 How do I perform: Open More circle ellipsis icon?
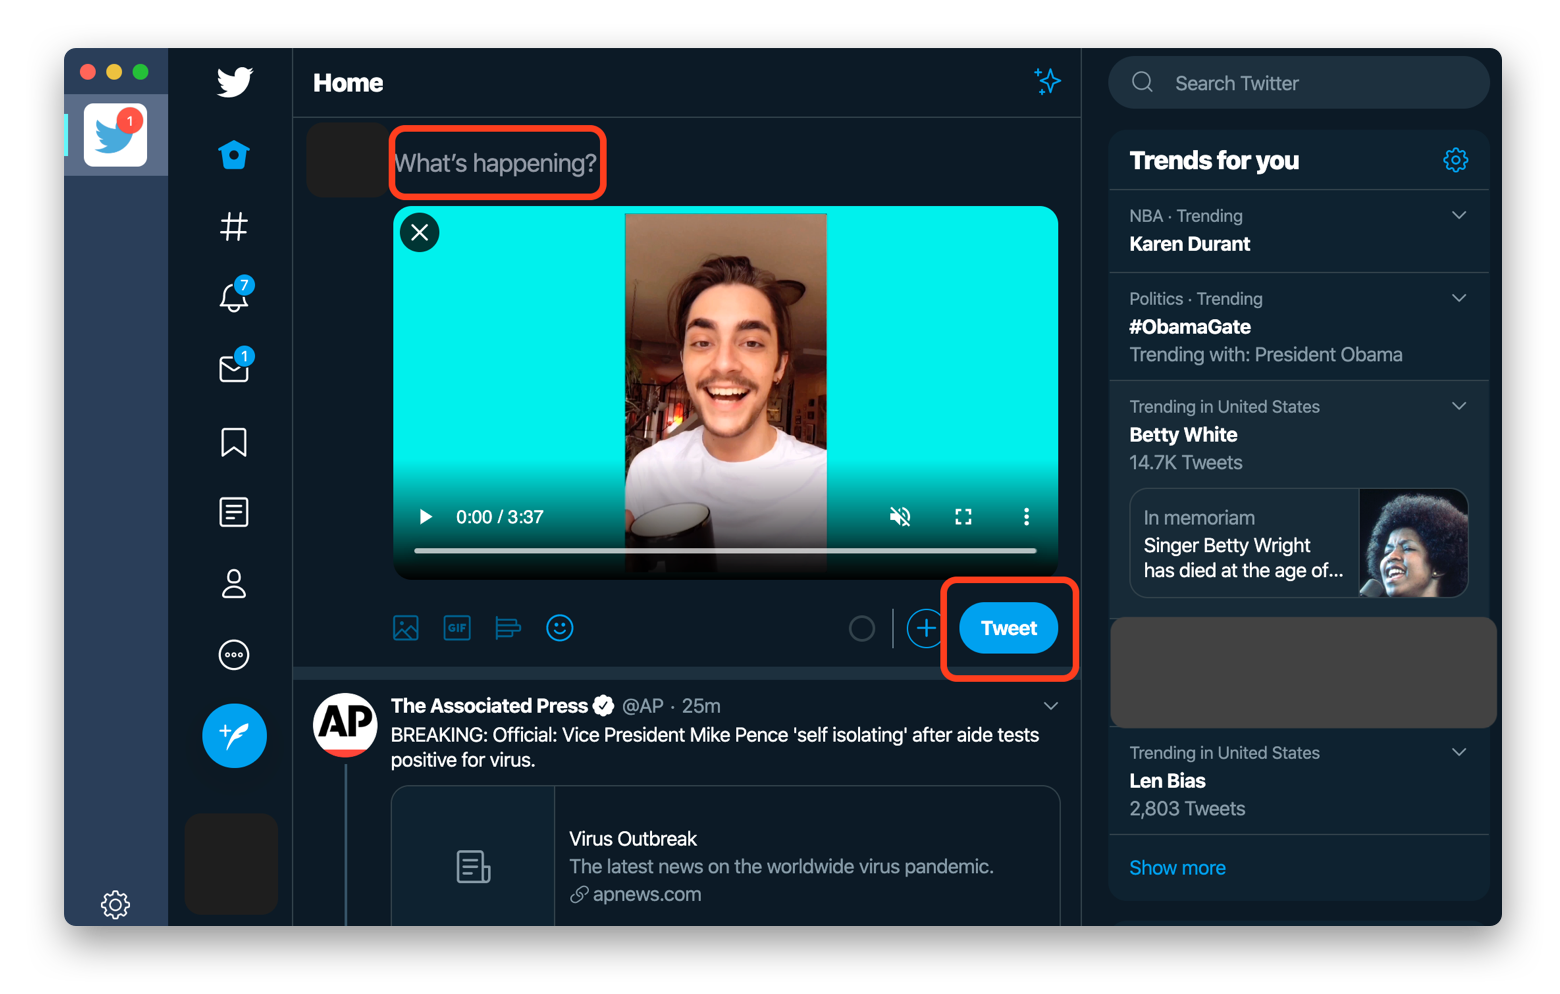tap(234, 655)
